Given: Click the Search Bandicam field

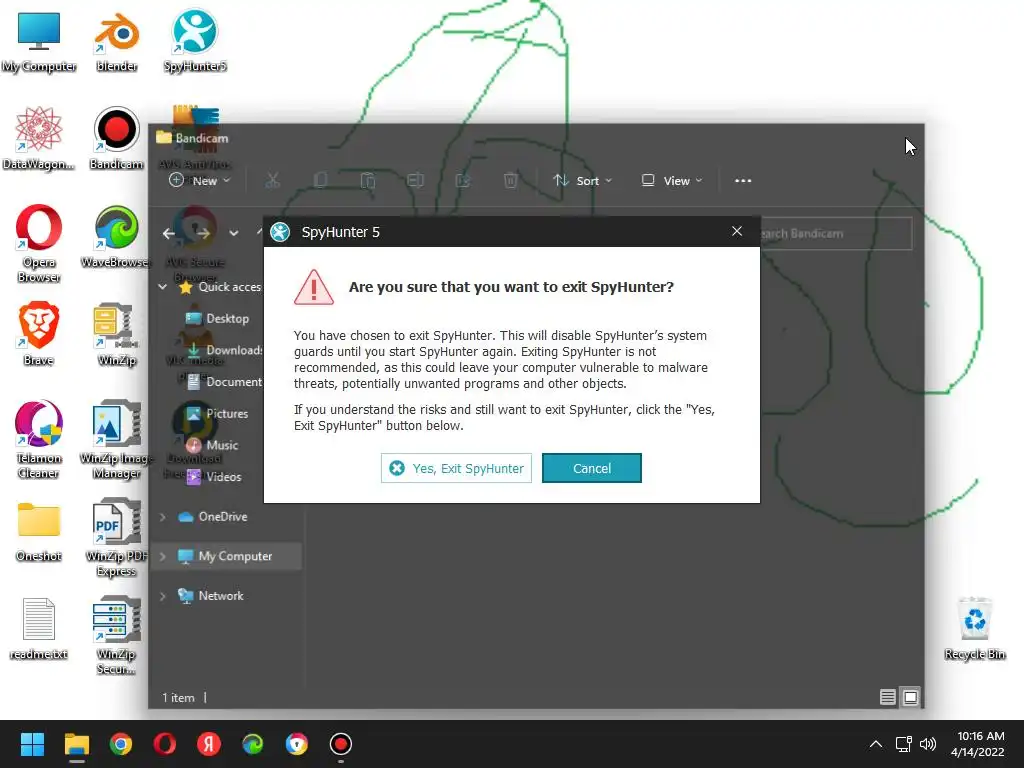Looking at the screenshot, I should (836, 233).
